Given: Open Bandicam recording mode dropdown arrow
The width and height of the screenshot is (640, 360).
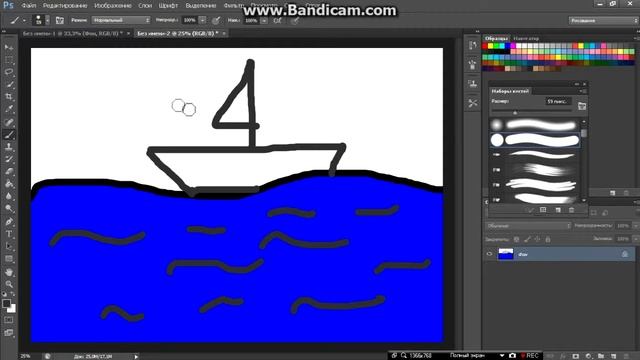Looking at the screenshot, I should 502,356.
